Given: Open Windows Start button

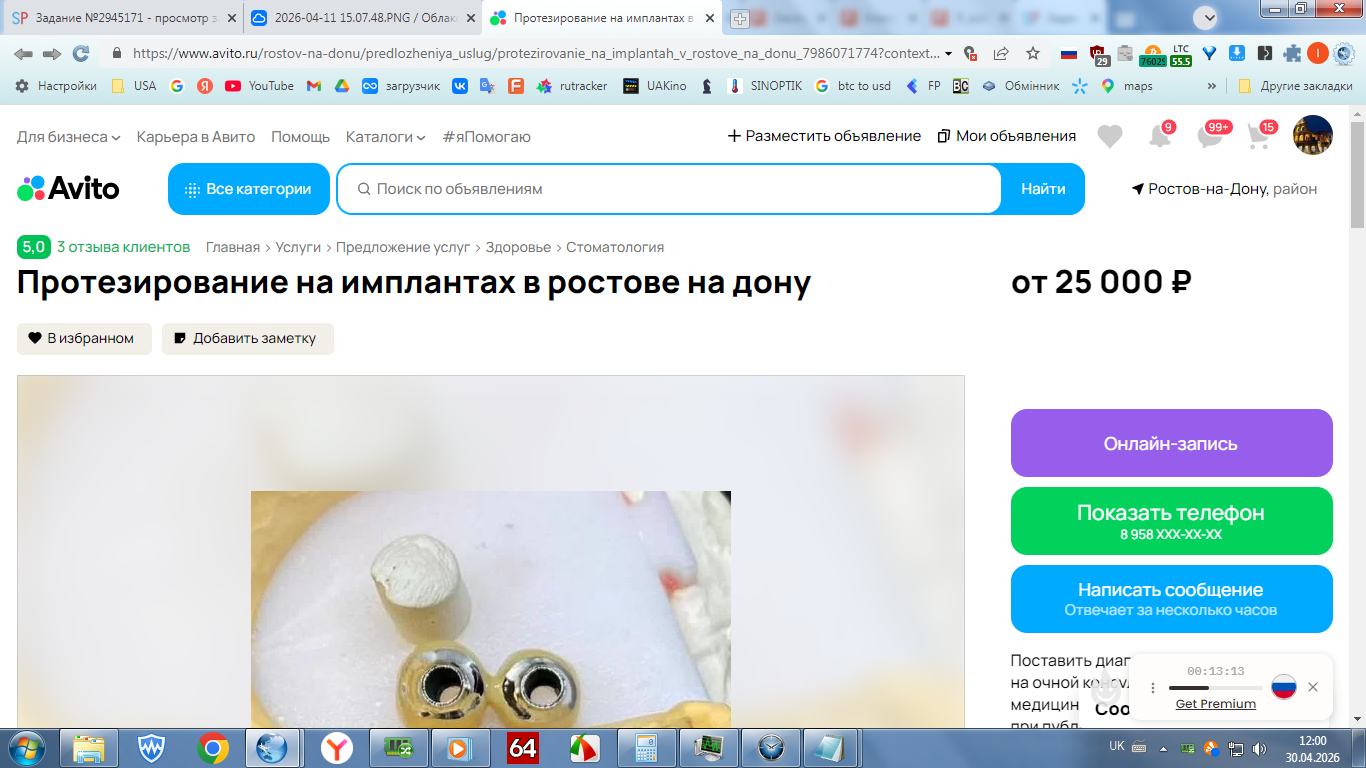Looking at the screenshot, I should pos(26,748).
